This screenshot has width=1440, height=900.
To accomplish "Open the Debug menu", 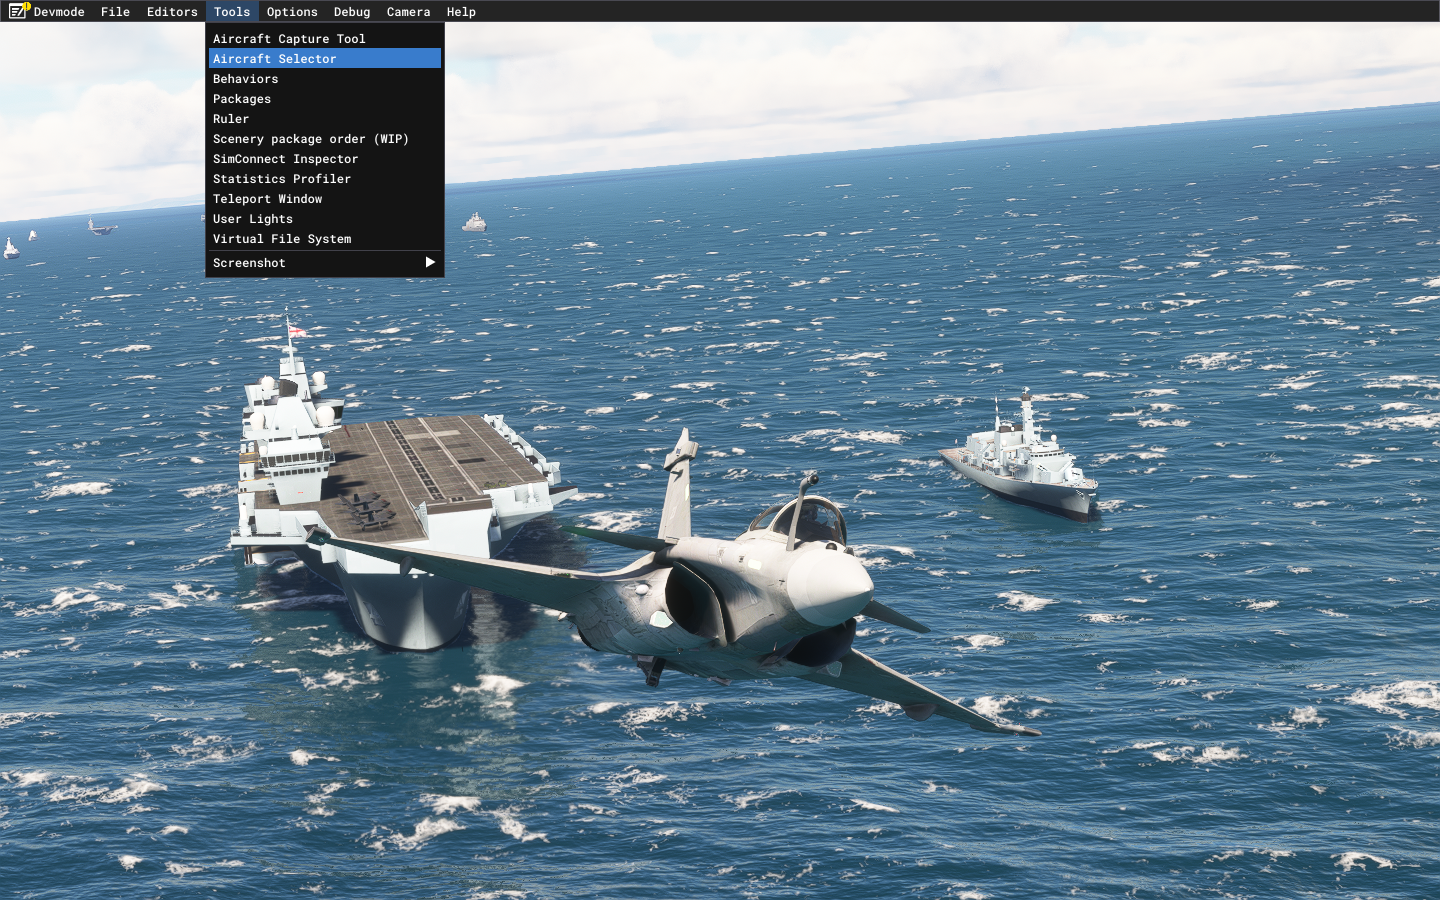I will pos(352,12).
